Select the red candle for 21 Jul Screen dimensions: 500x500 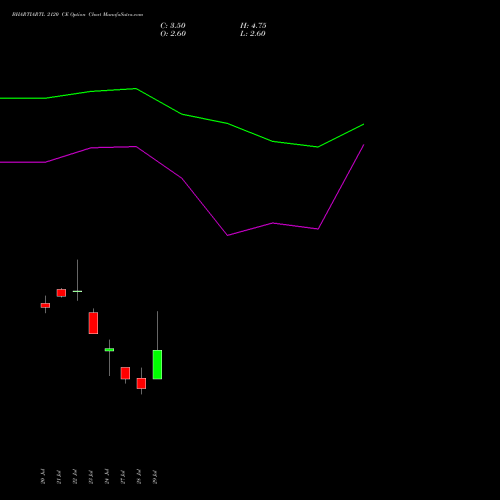pyautogui.click(x=61, y=293)
